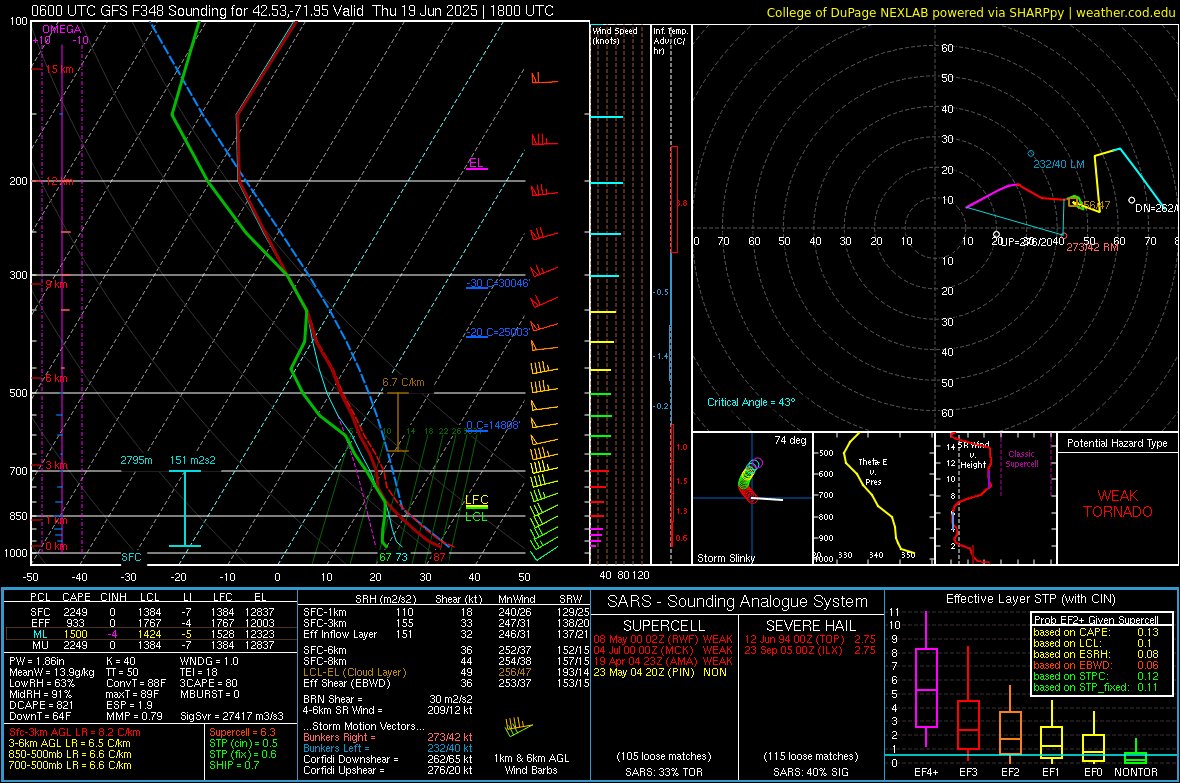Screen dimensions: 1180x783
Task: Select the 3 km height marker
Action: pyautogui.click(x=56, y=465)
